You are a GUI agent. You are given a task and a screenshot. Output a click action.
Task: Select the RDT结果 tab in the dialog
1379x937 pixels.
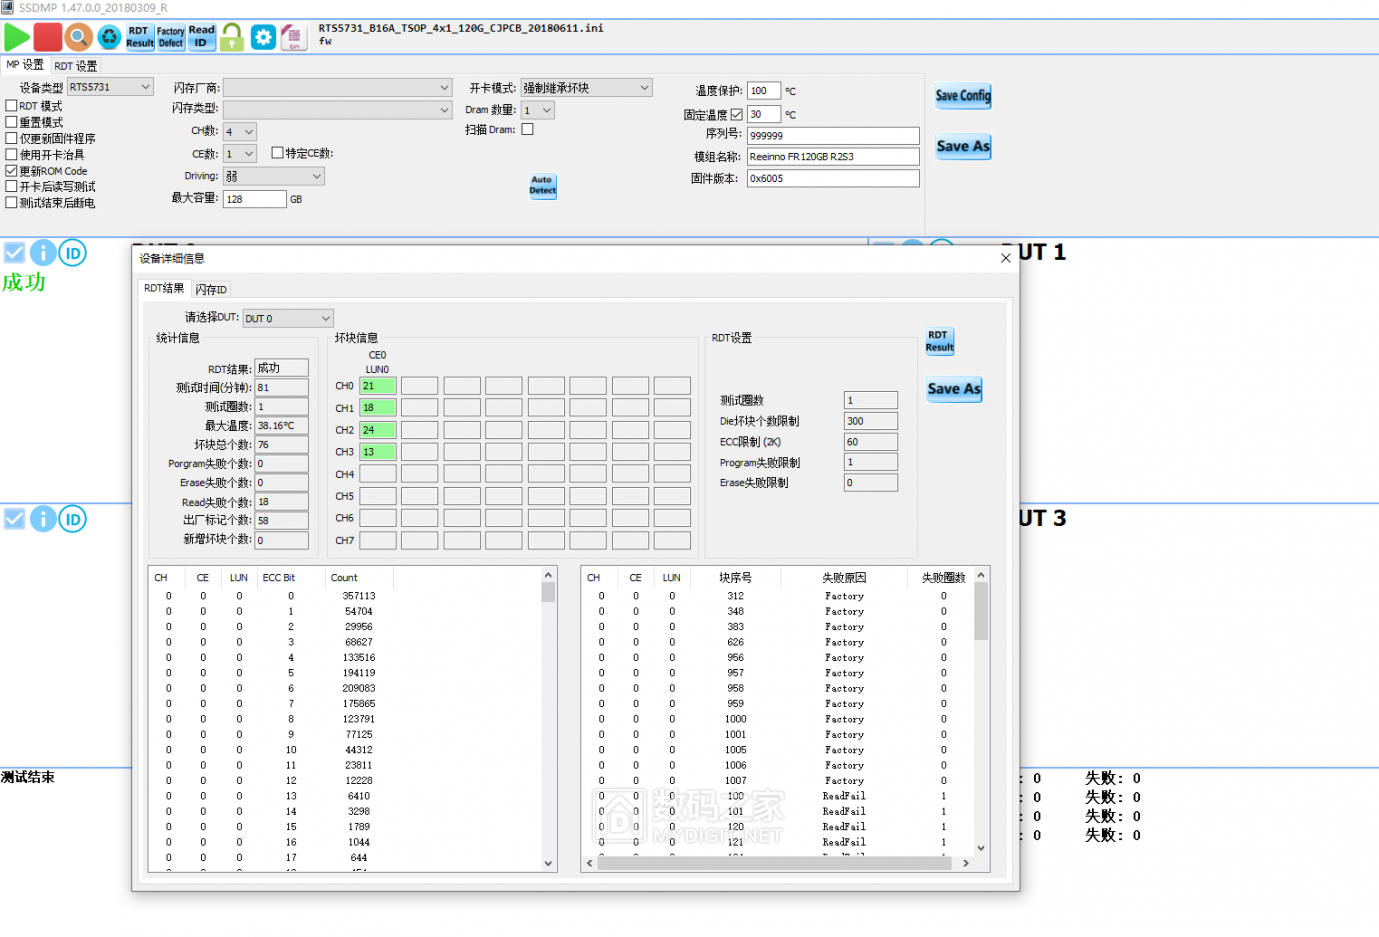coord(164,288)
